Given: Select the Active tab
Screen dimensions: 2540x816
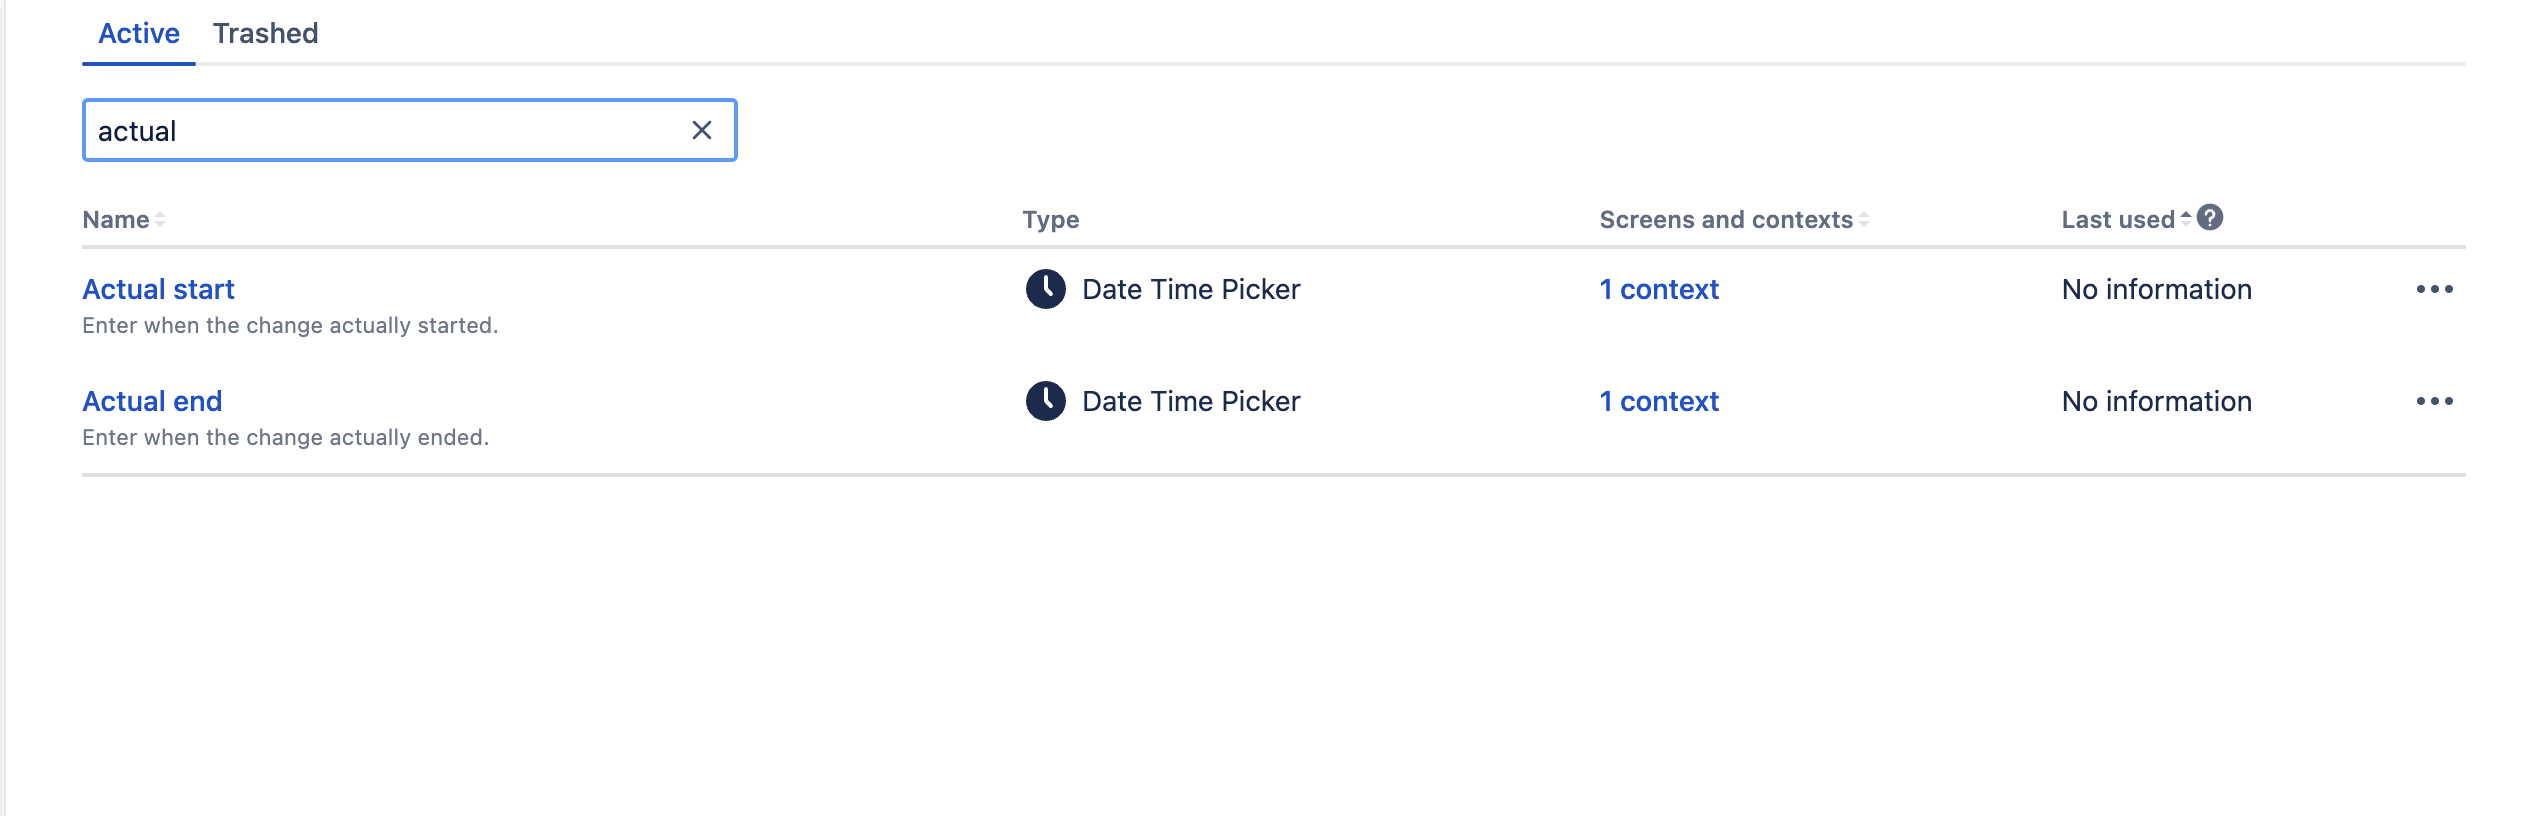Looking at the screenshot, I should (139, 33).
